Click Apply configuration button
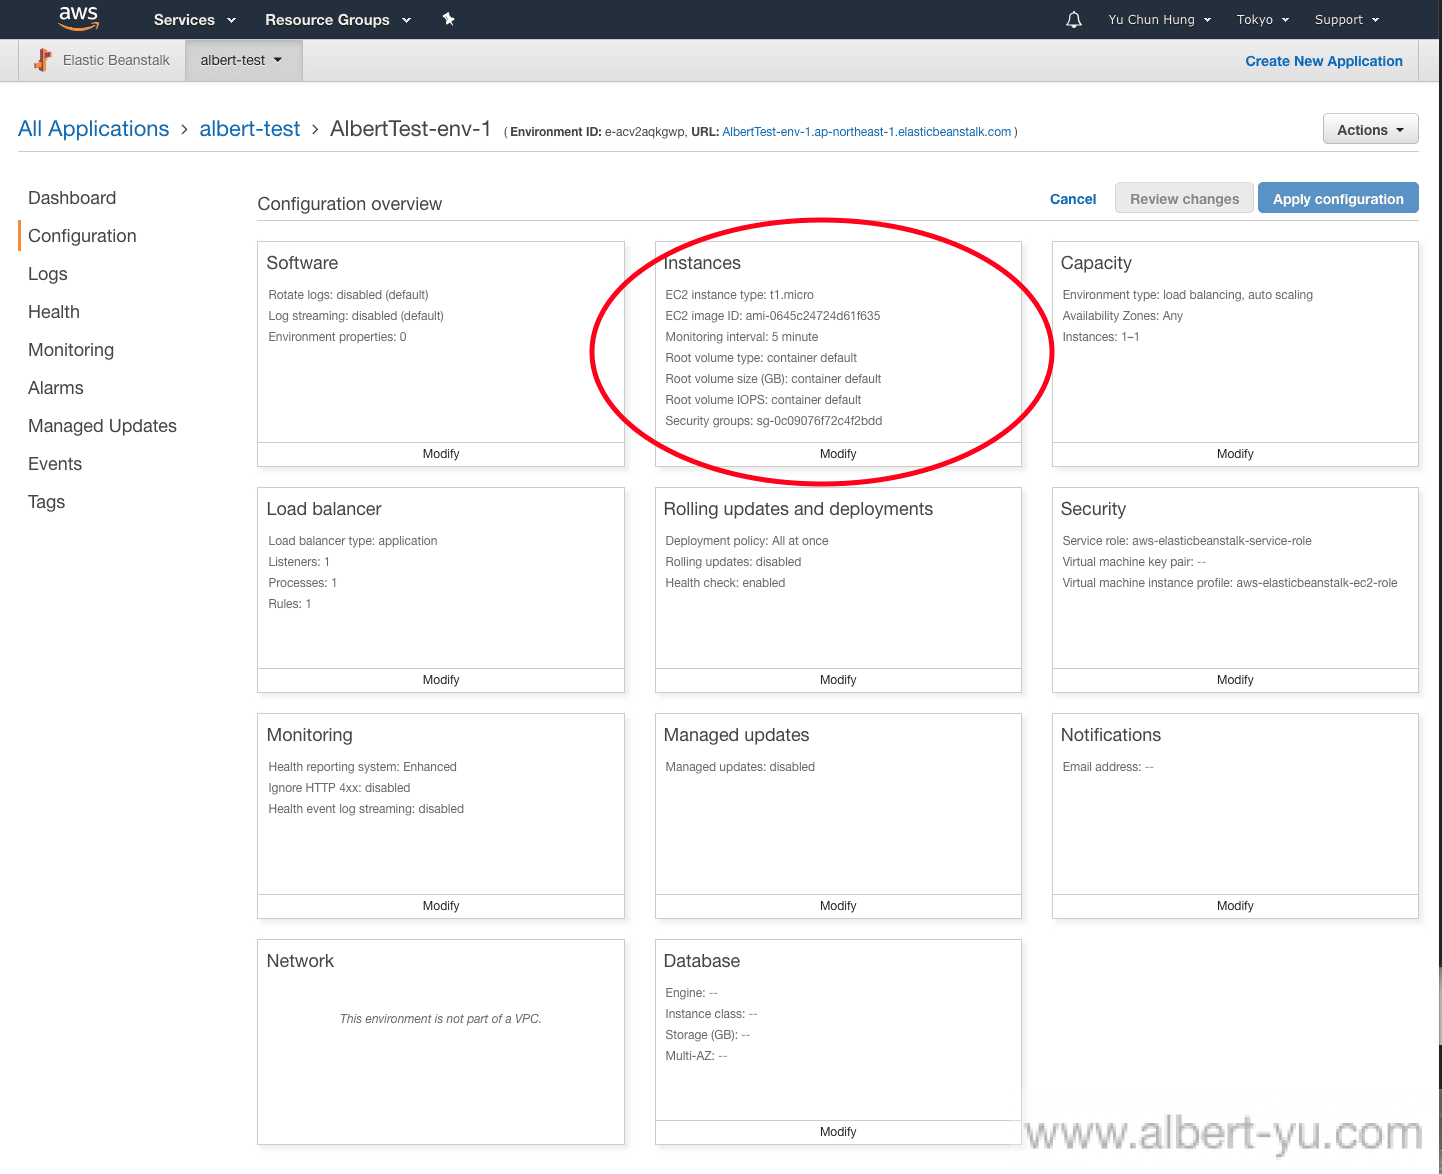Image resolution: width=1442 pixels, height=1174 pixels. point(1338,199)
